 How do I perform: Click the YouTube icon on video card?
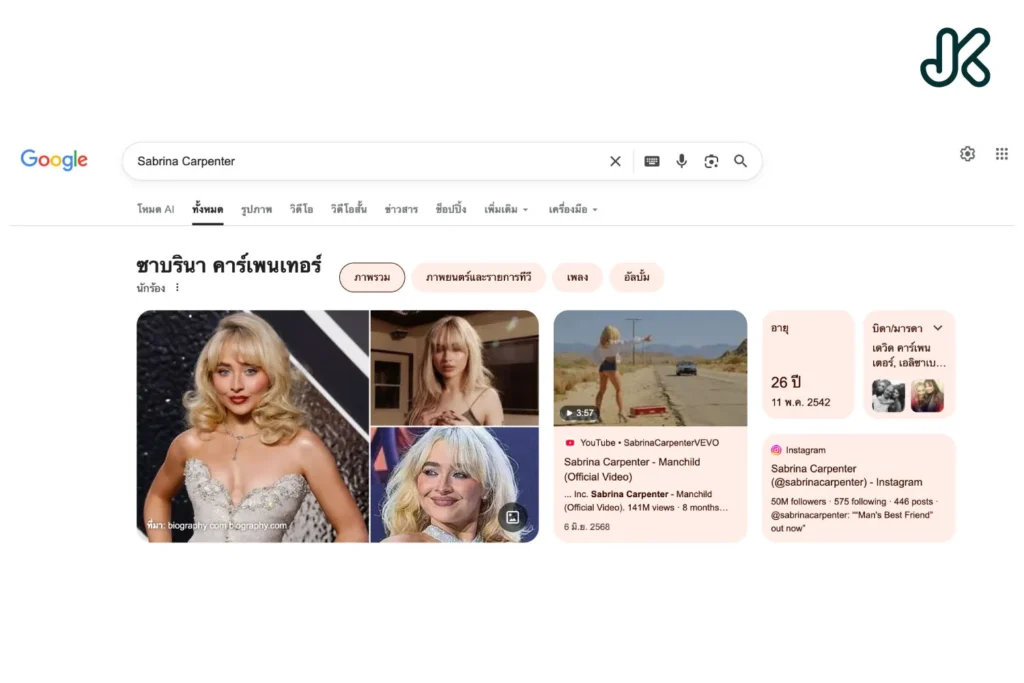point(569,443)
